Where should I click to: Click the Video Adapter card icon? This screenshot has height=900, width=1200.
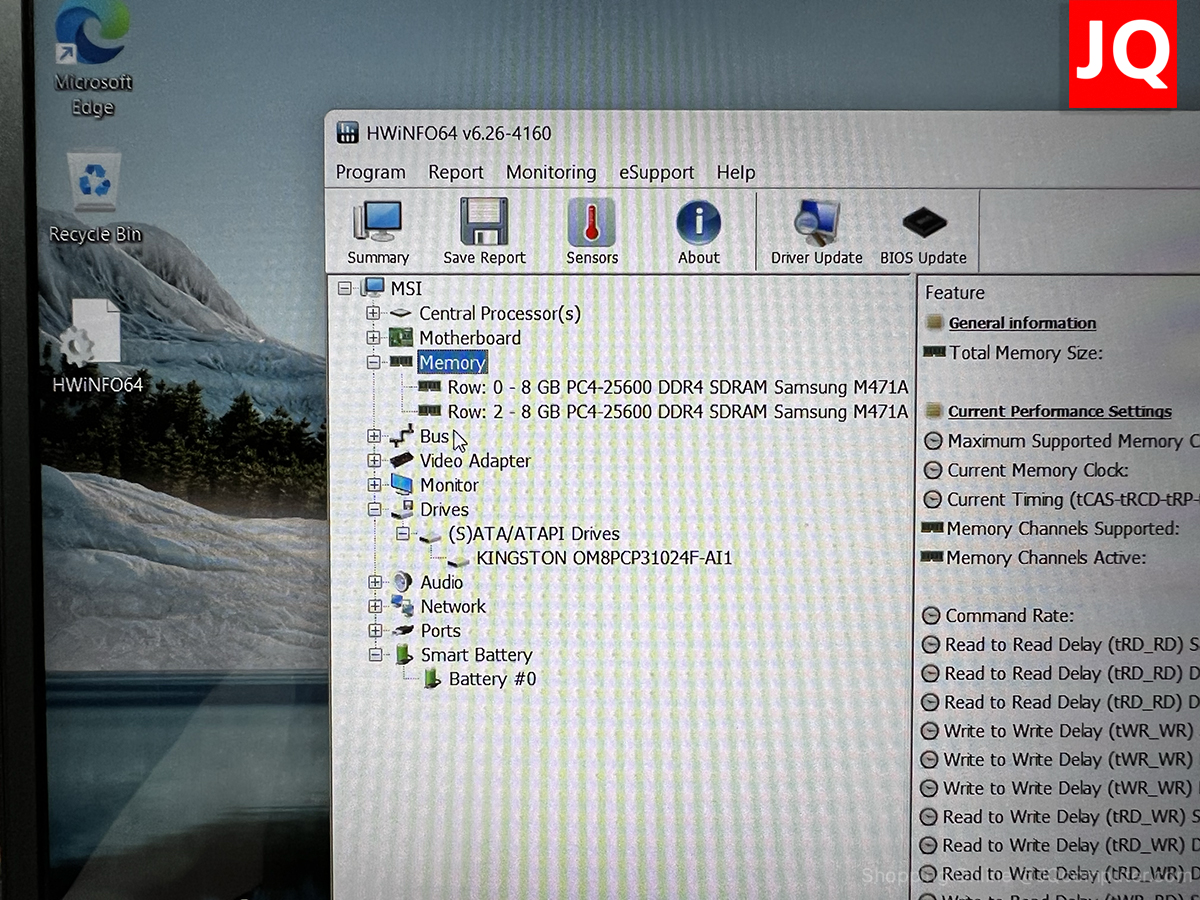pyautogui.click(x=402, y=460)
